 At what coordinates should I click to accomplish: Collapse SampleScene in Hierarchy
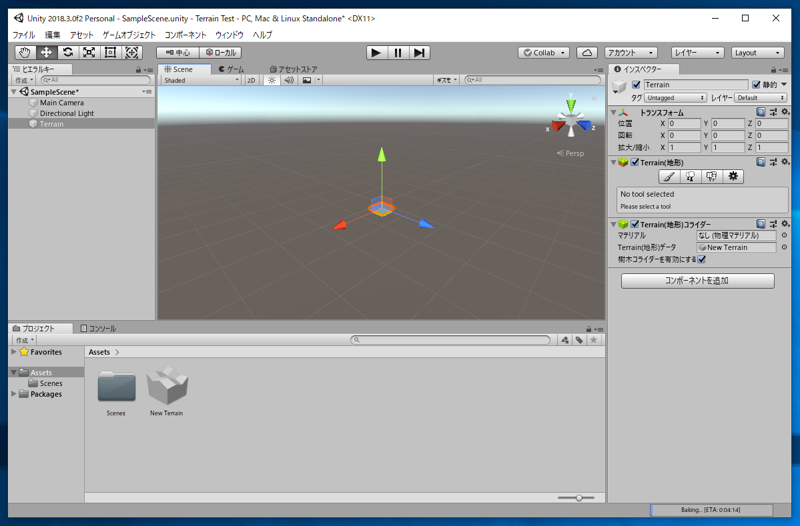click(14, 92)
